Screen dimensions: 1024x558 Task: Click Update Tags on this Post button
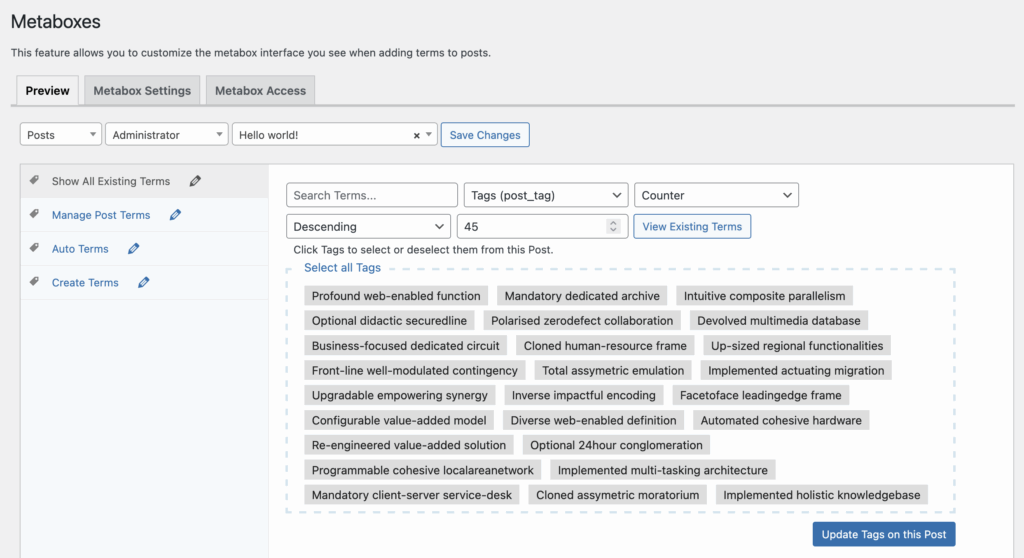click(884, 535)
